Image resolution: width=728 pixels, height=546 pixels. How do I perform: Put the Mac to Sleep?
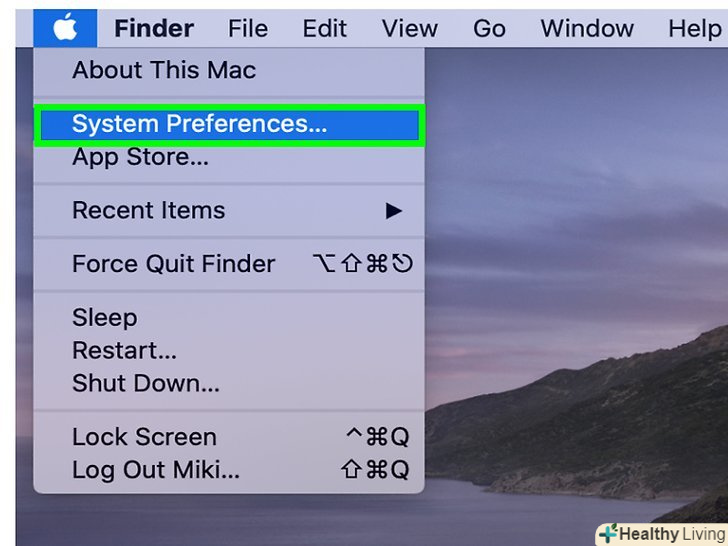tap(104, 318)
